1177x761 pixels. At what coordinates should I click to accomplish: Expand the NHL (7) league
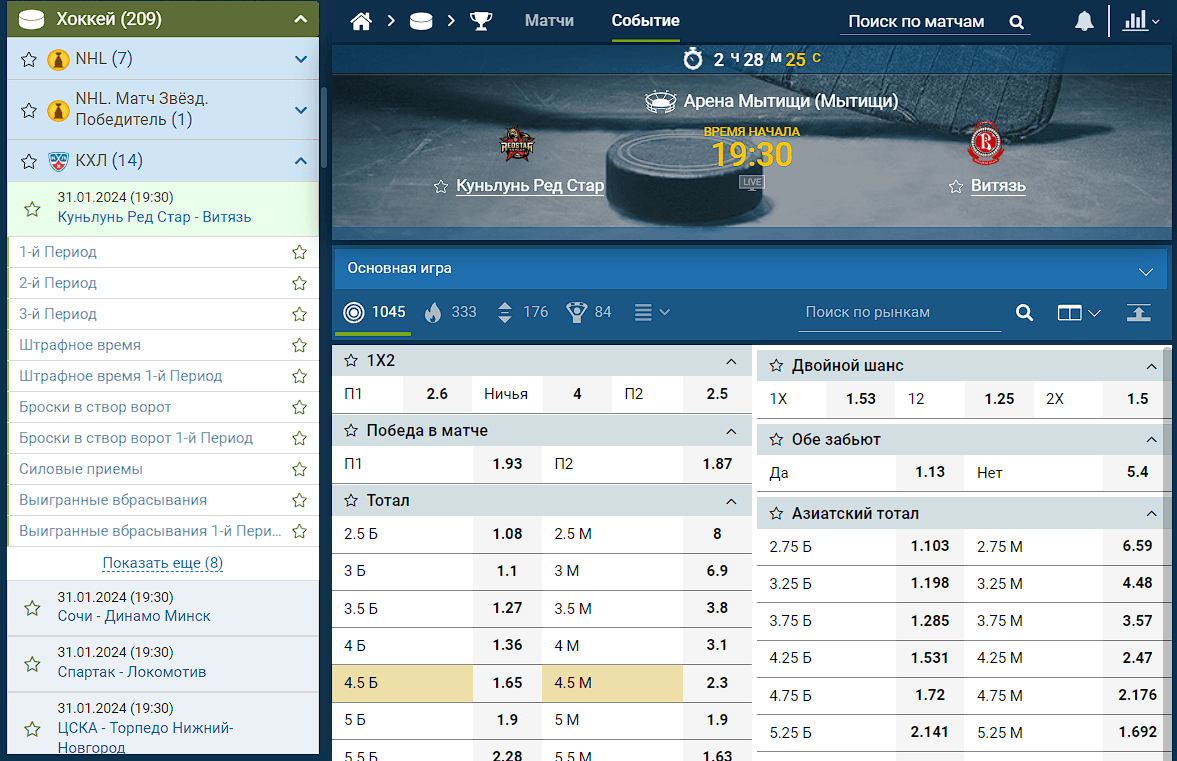pyautogui.click(x=300, y=59)
